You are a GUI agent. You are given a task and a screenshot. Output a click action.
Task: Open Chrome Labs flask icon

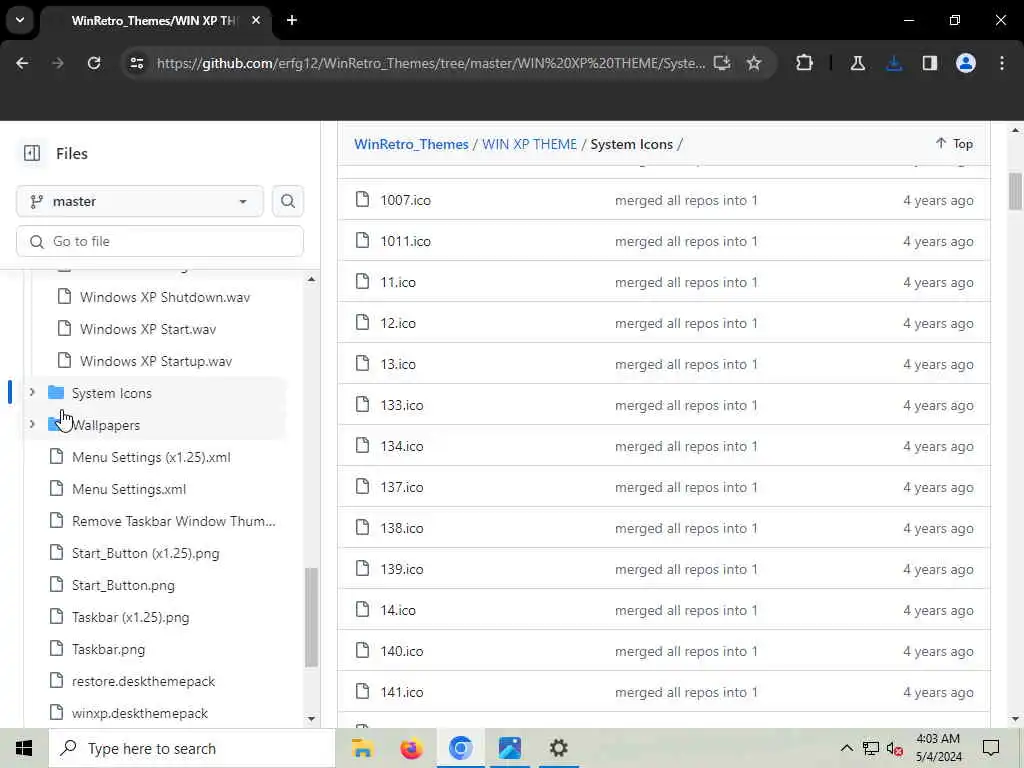tap(857, 63)
